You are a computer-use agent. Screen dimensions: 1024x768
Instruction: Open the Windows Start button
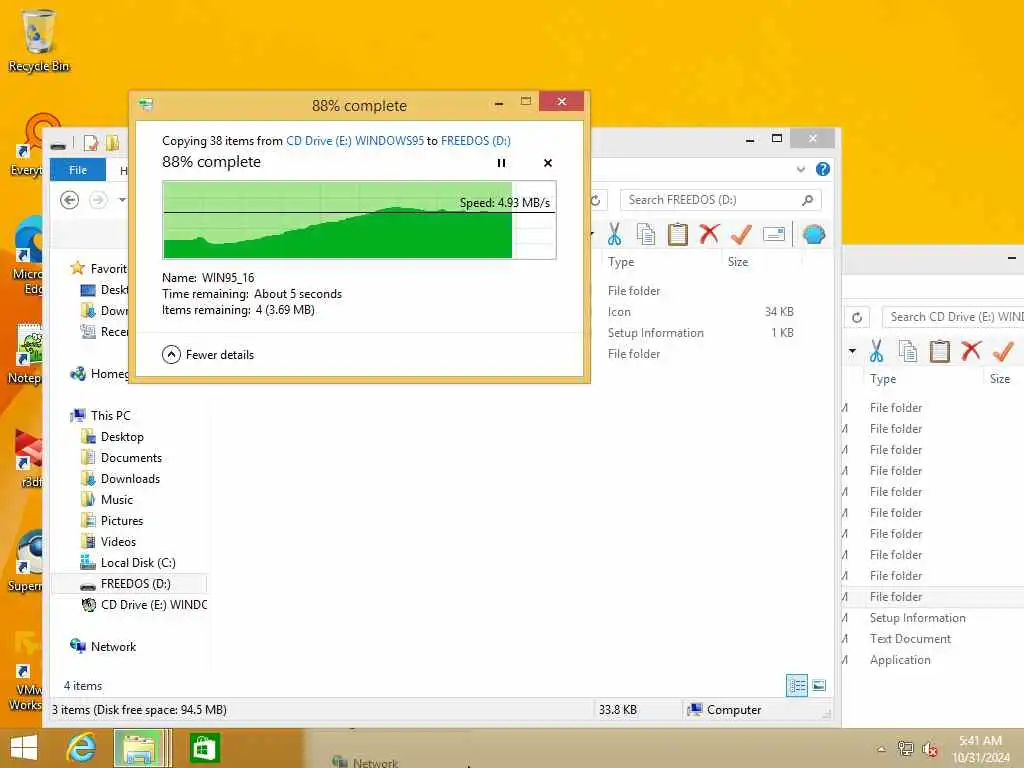click(24, 748)
